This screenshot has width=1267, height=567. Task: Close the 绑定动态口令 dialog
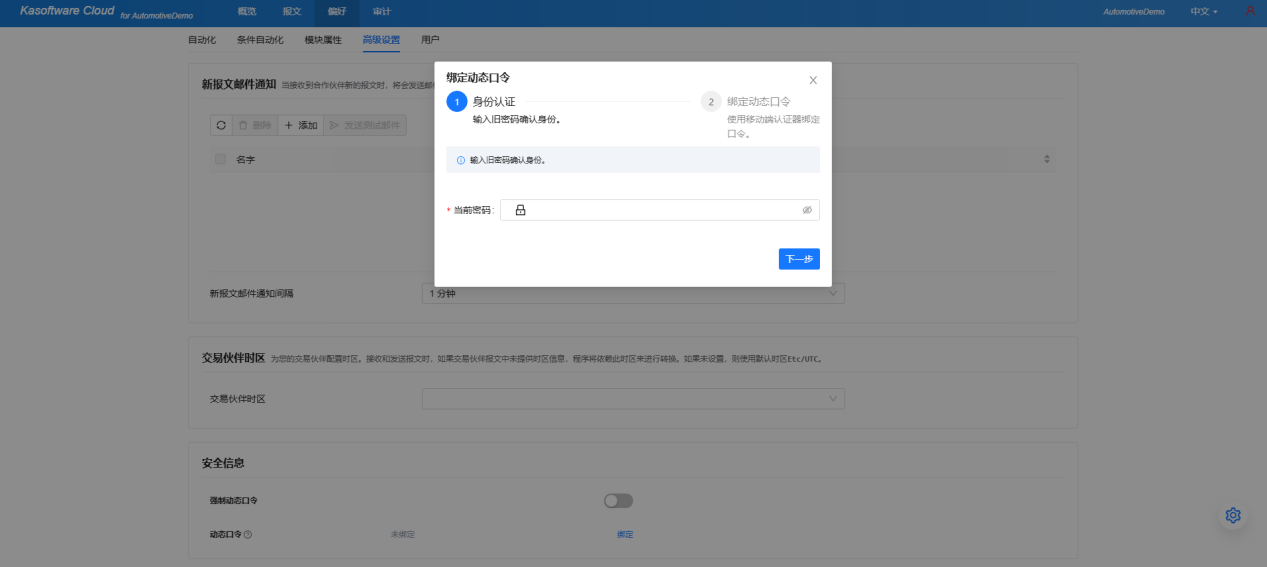click(813, 80)
